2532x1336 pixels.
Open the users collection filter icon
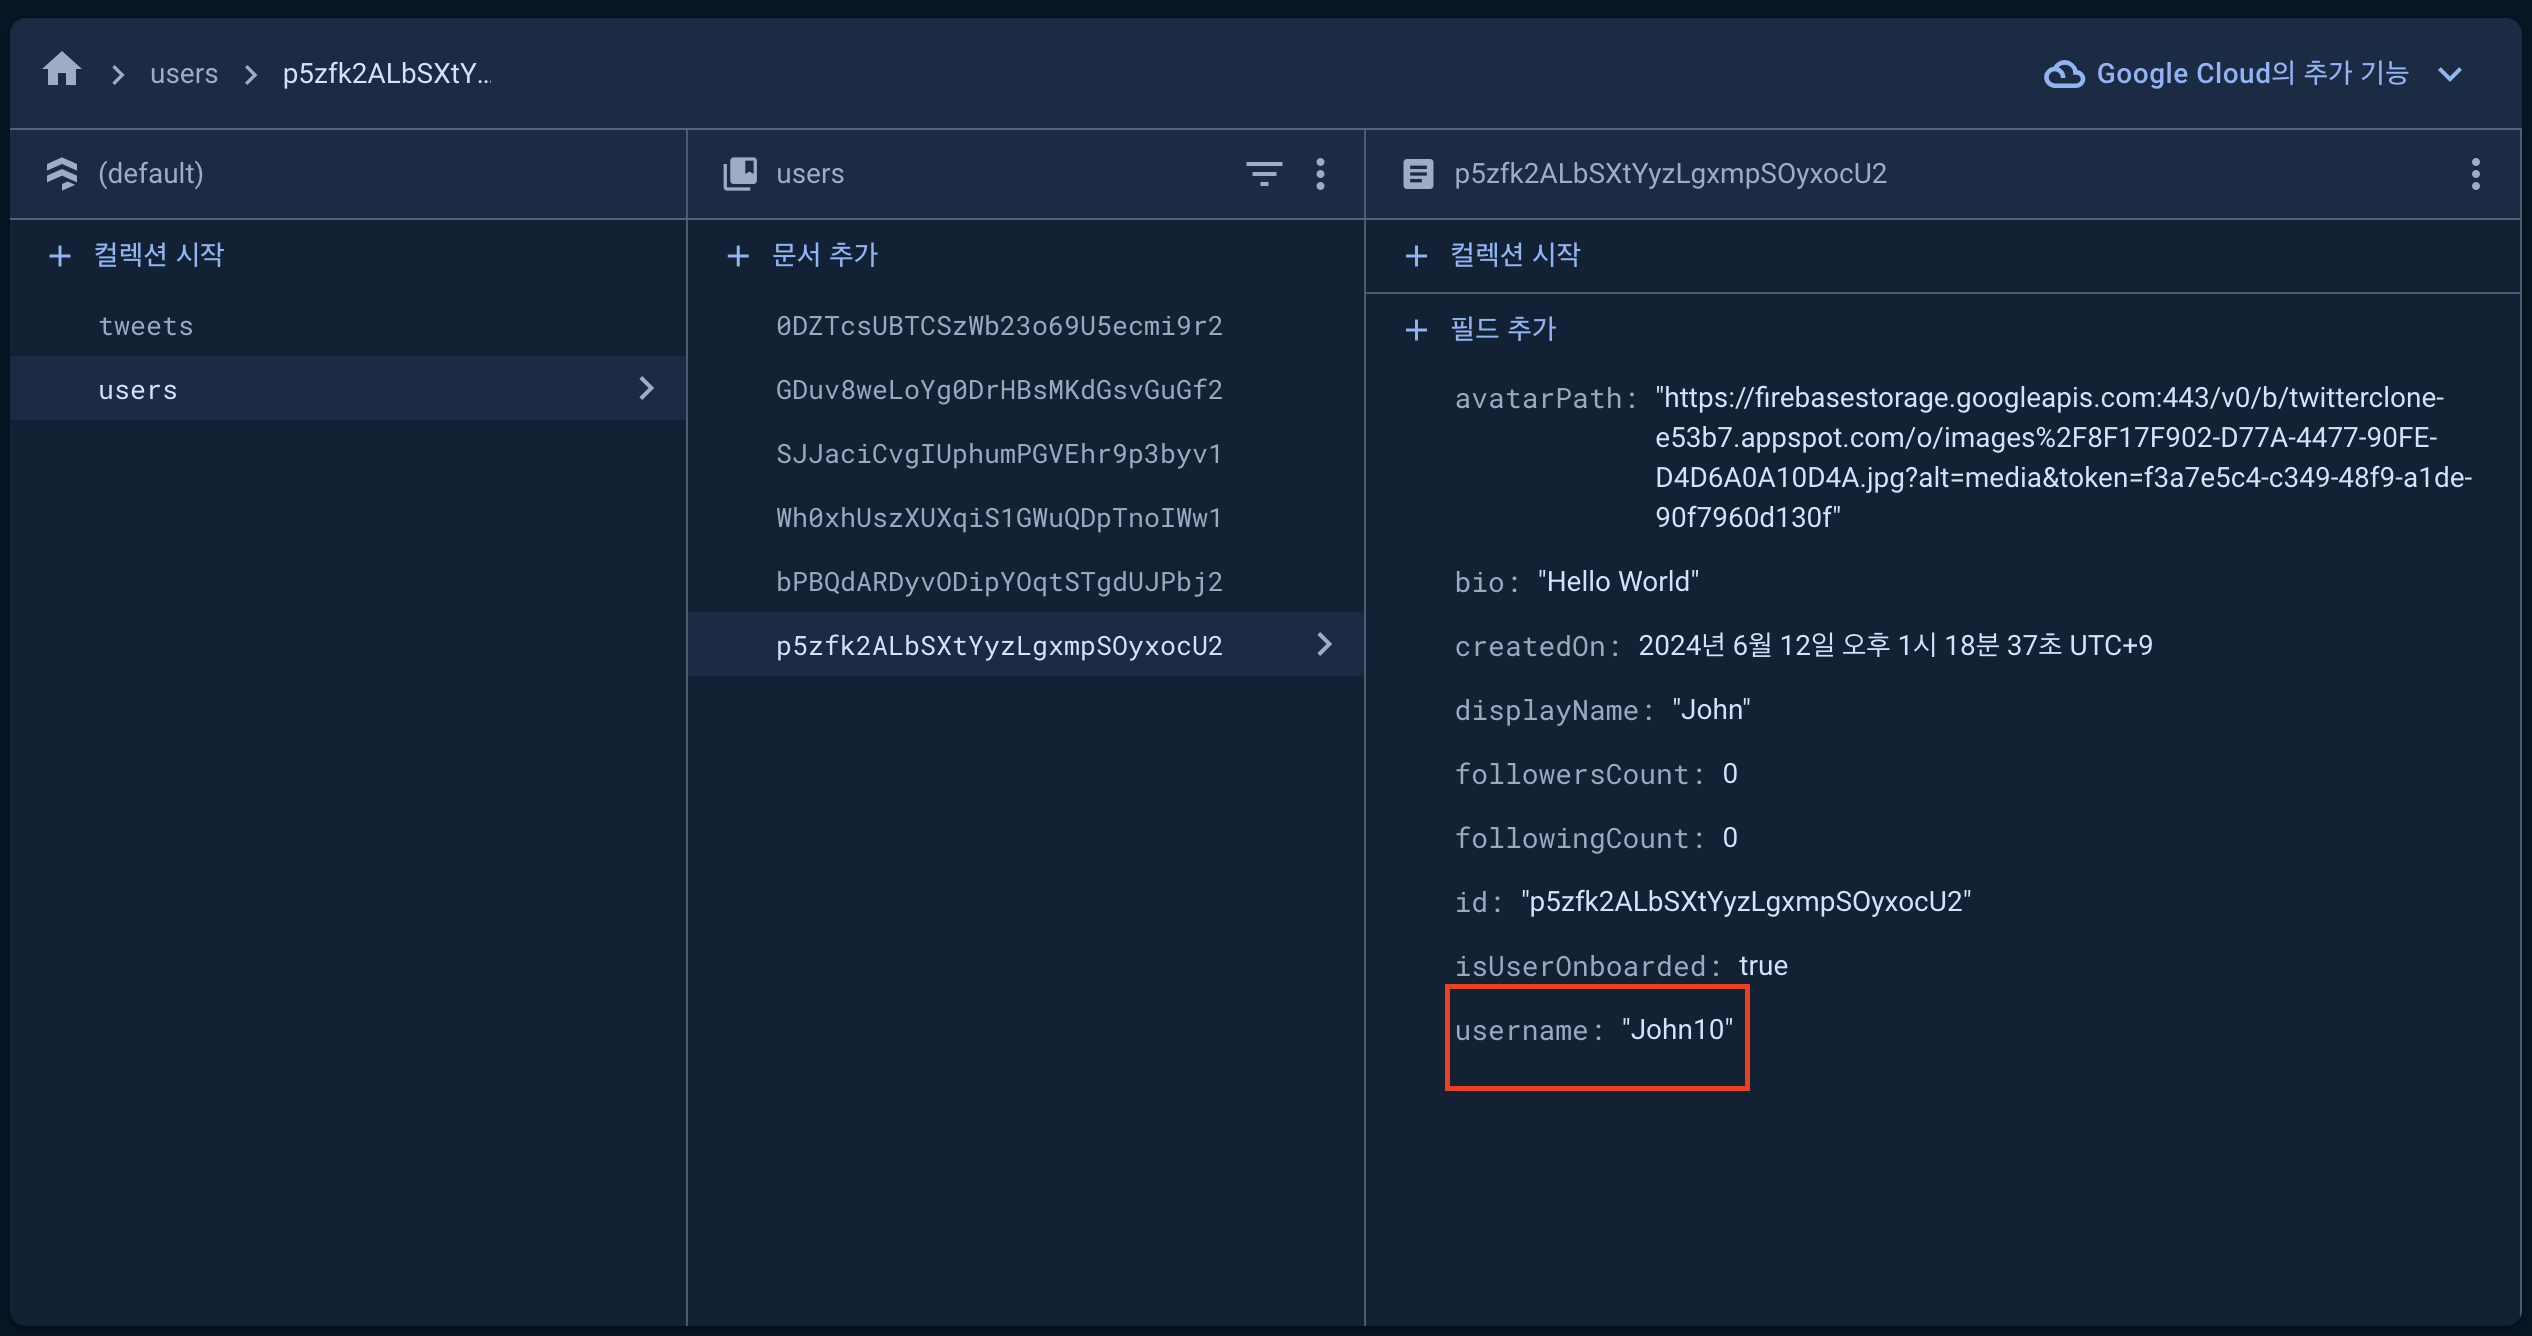tap(1264, 174)
